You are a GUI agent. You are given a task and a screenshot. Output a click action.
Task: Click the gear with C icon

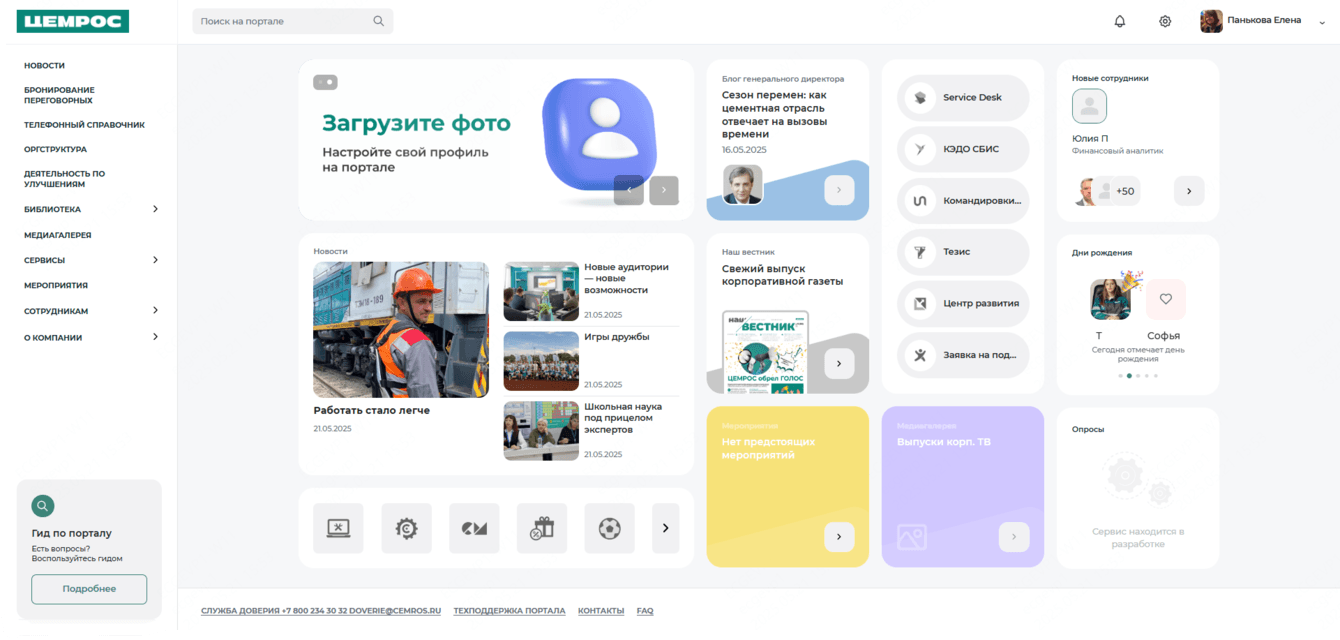tap(406, 528)
